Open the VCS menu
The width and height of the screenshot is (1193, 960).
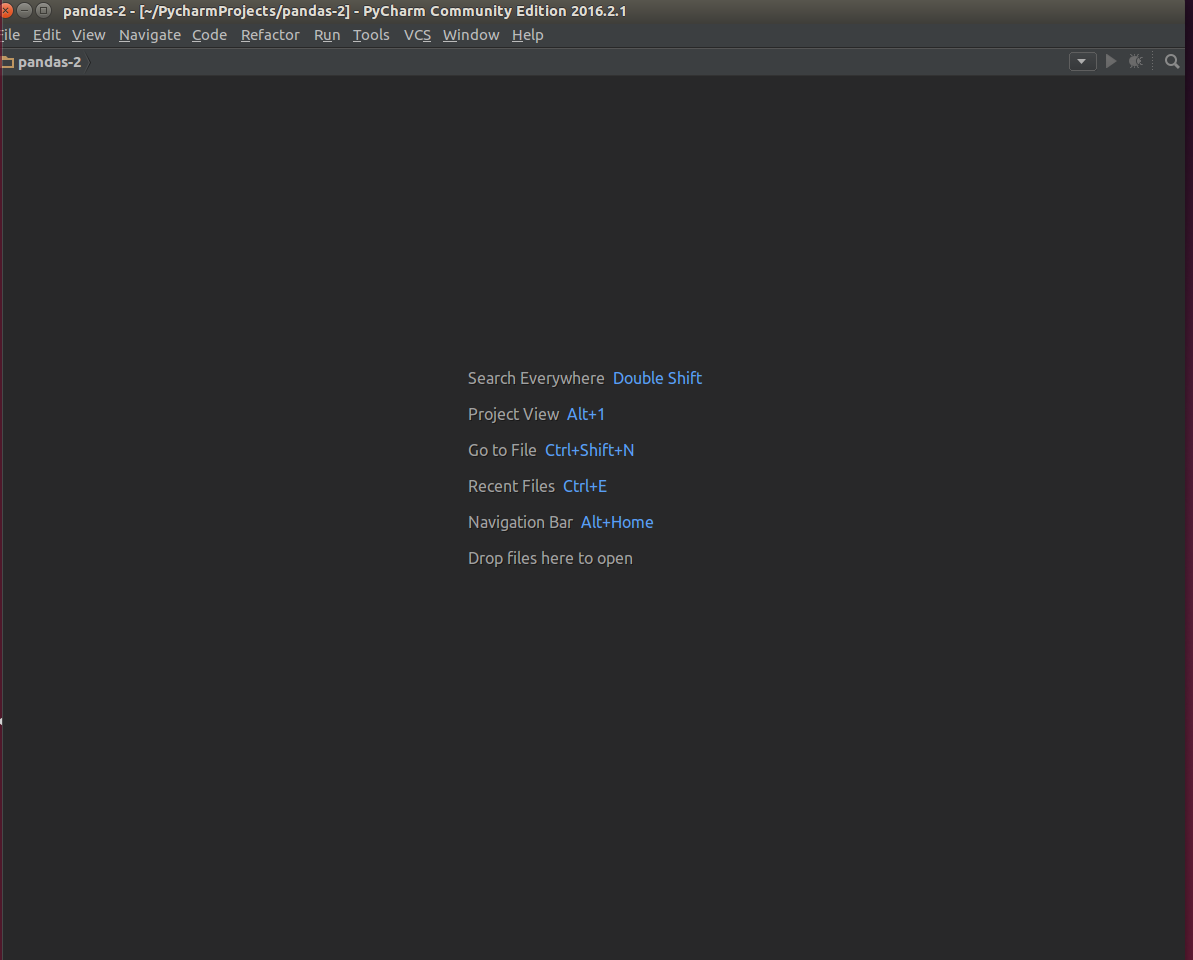click(417, 35)
